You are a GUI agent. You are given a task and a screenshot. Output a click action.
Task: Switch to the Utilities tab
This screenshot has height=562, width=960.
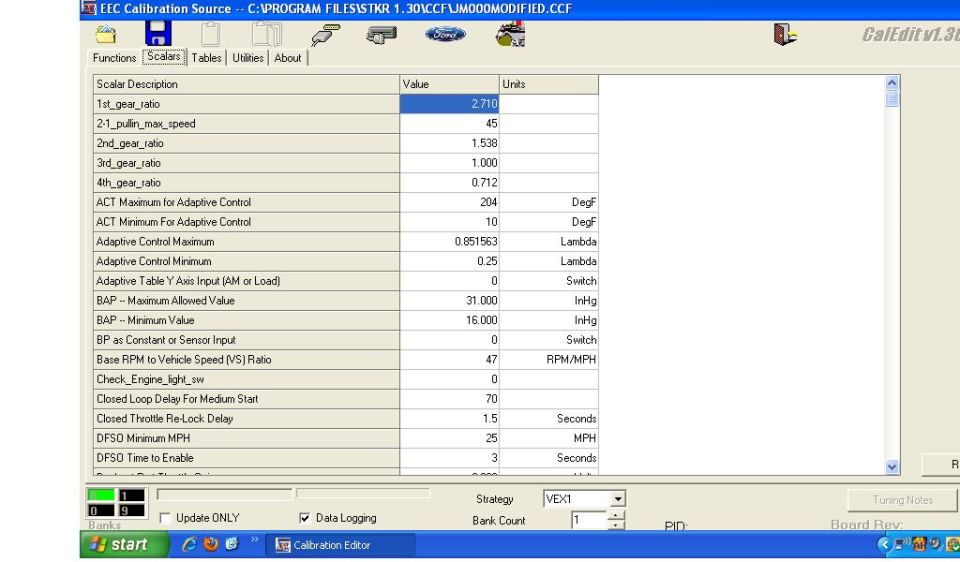click(x=248, y=58)
